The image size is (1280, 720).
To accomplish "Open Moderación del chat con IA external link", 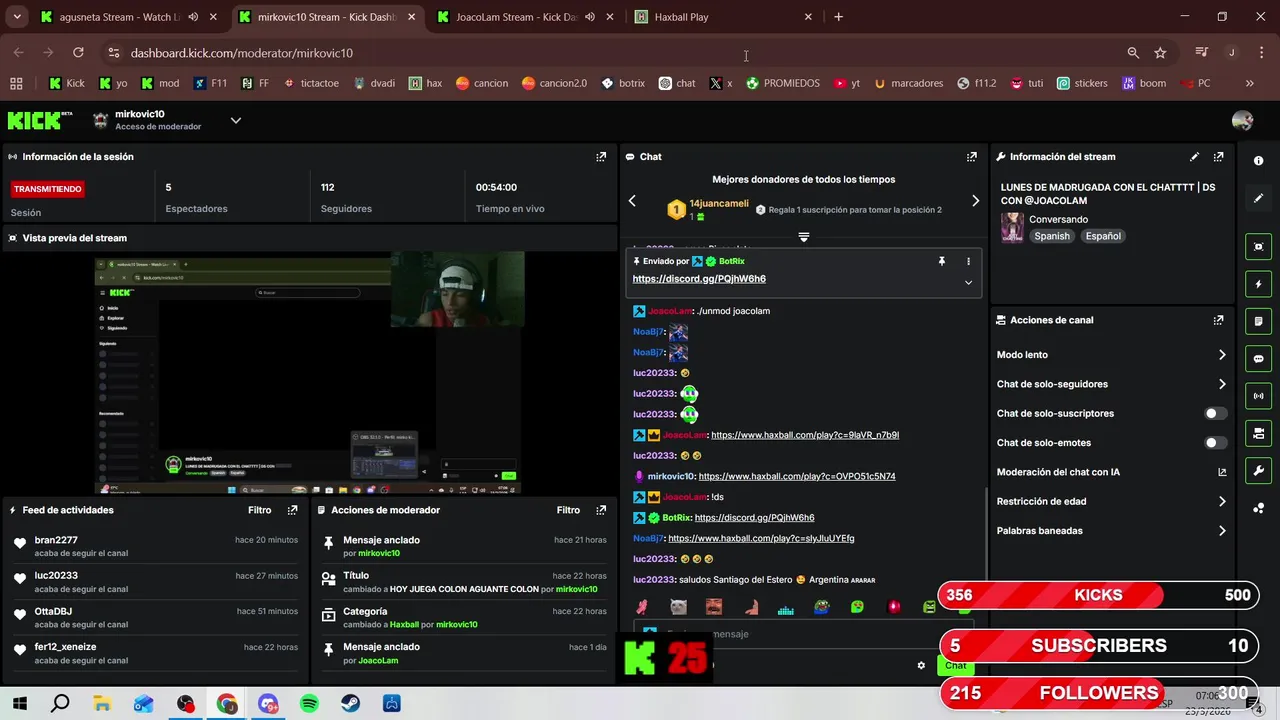I will point(1222,472).
